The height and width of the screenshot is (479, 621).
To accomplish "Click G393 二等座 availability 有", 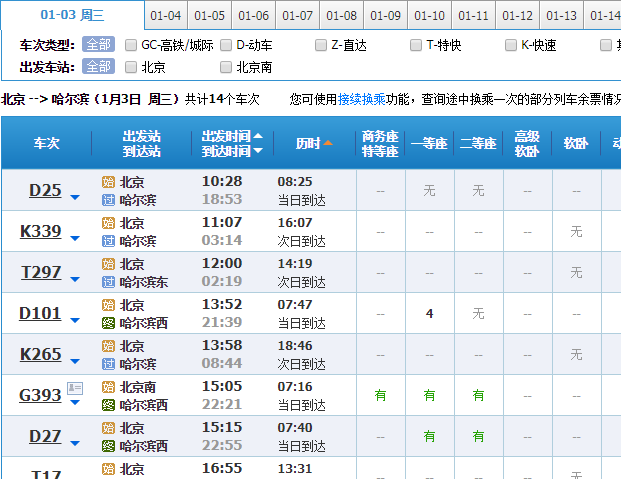I will pyautogui.click(x=478, y=395).
